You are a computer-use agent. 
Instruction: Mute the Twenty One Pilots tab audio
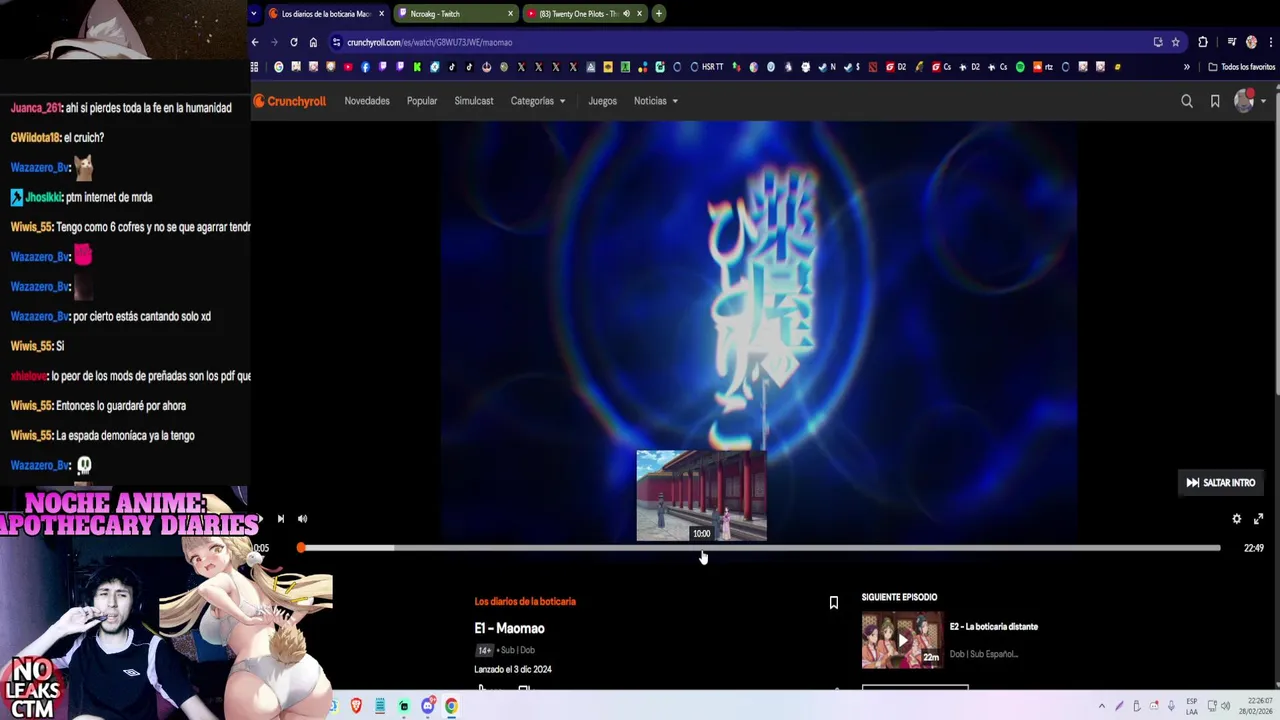click(626, 14)
